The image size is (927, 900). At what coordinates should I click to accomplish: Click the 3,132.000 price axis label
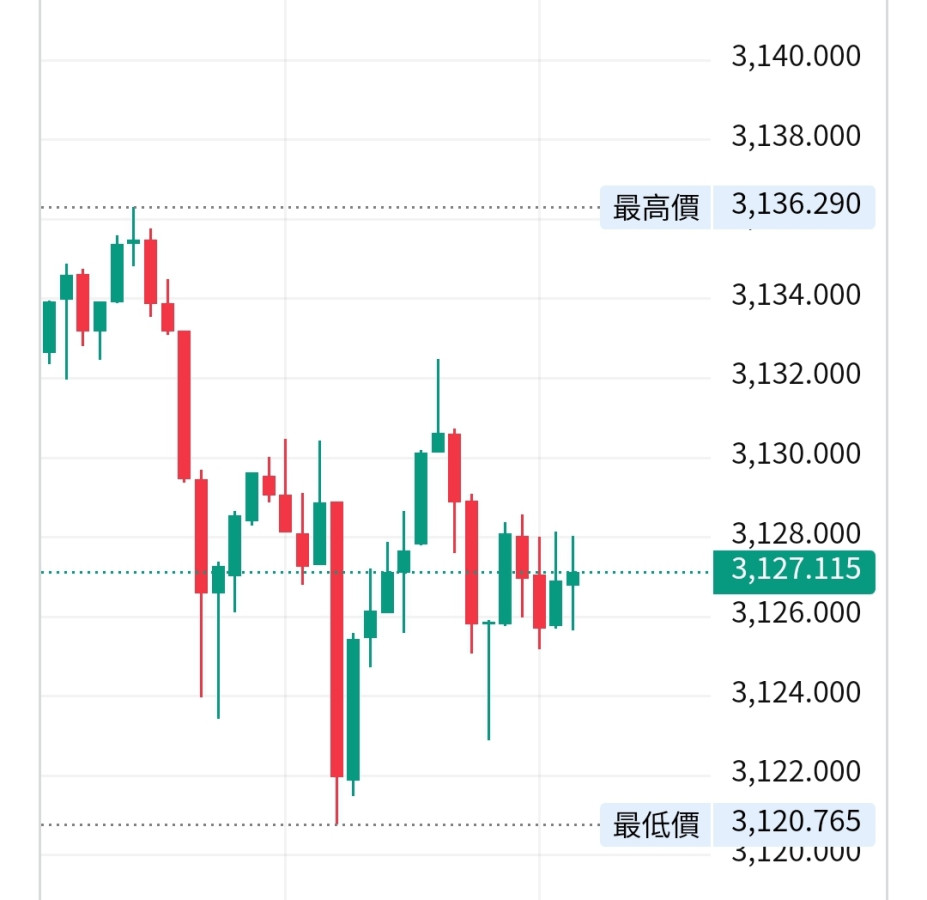(x=795, y=374)
